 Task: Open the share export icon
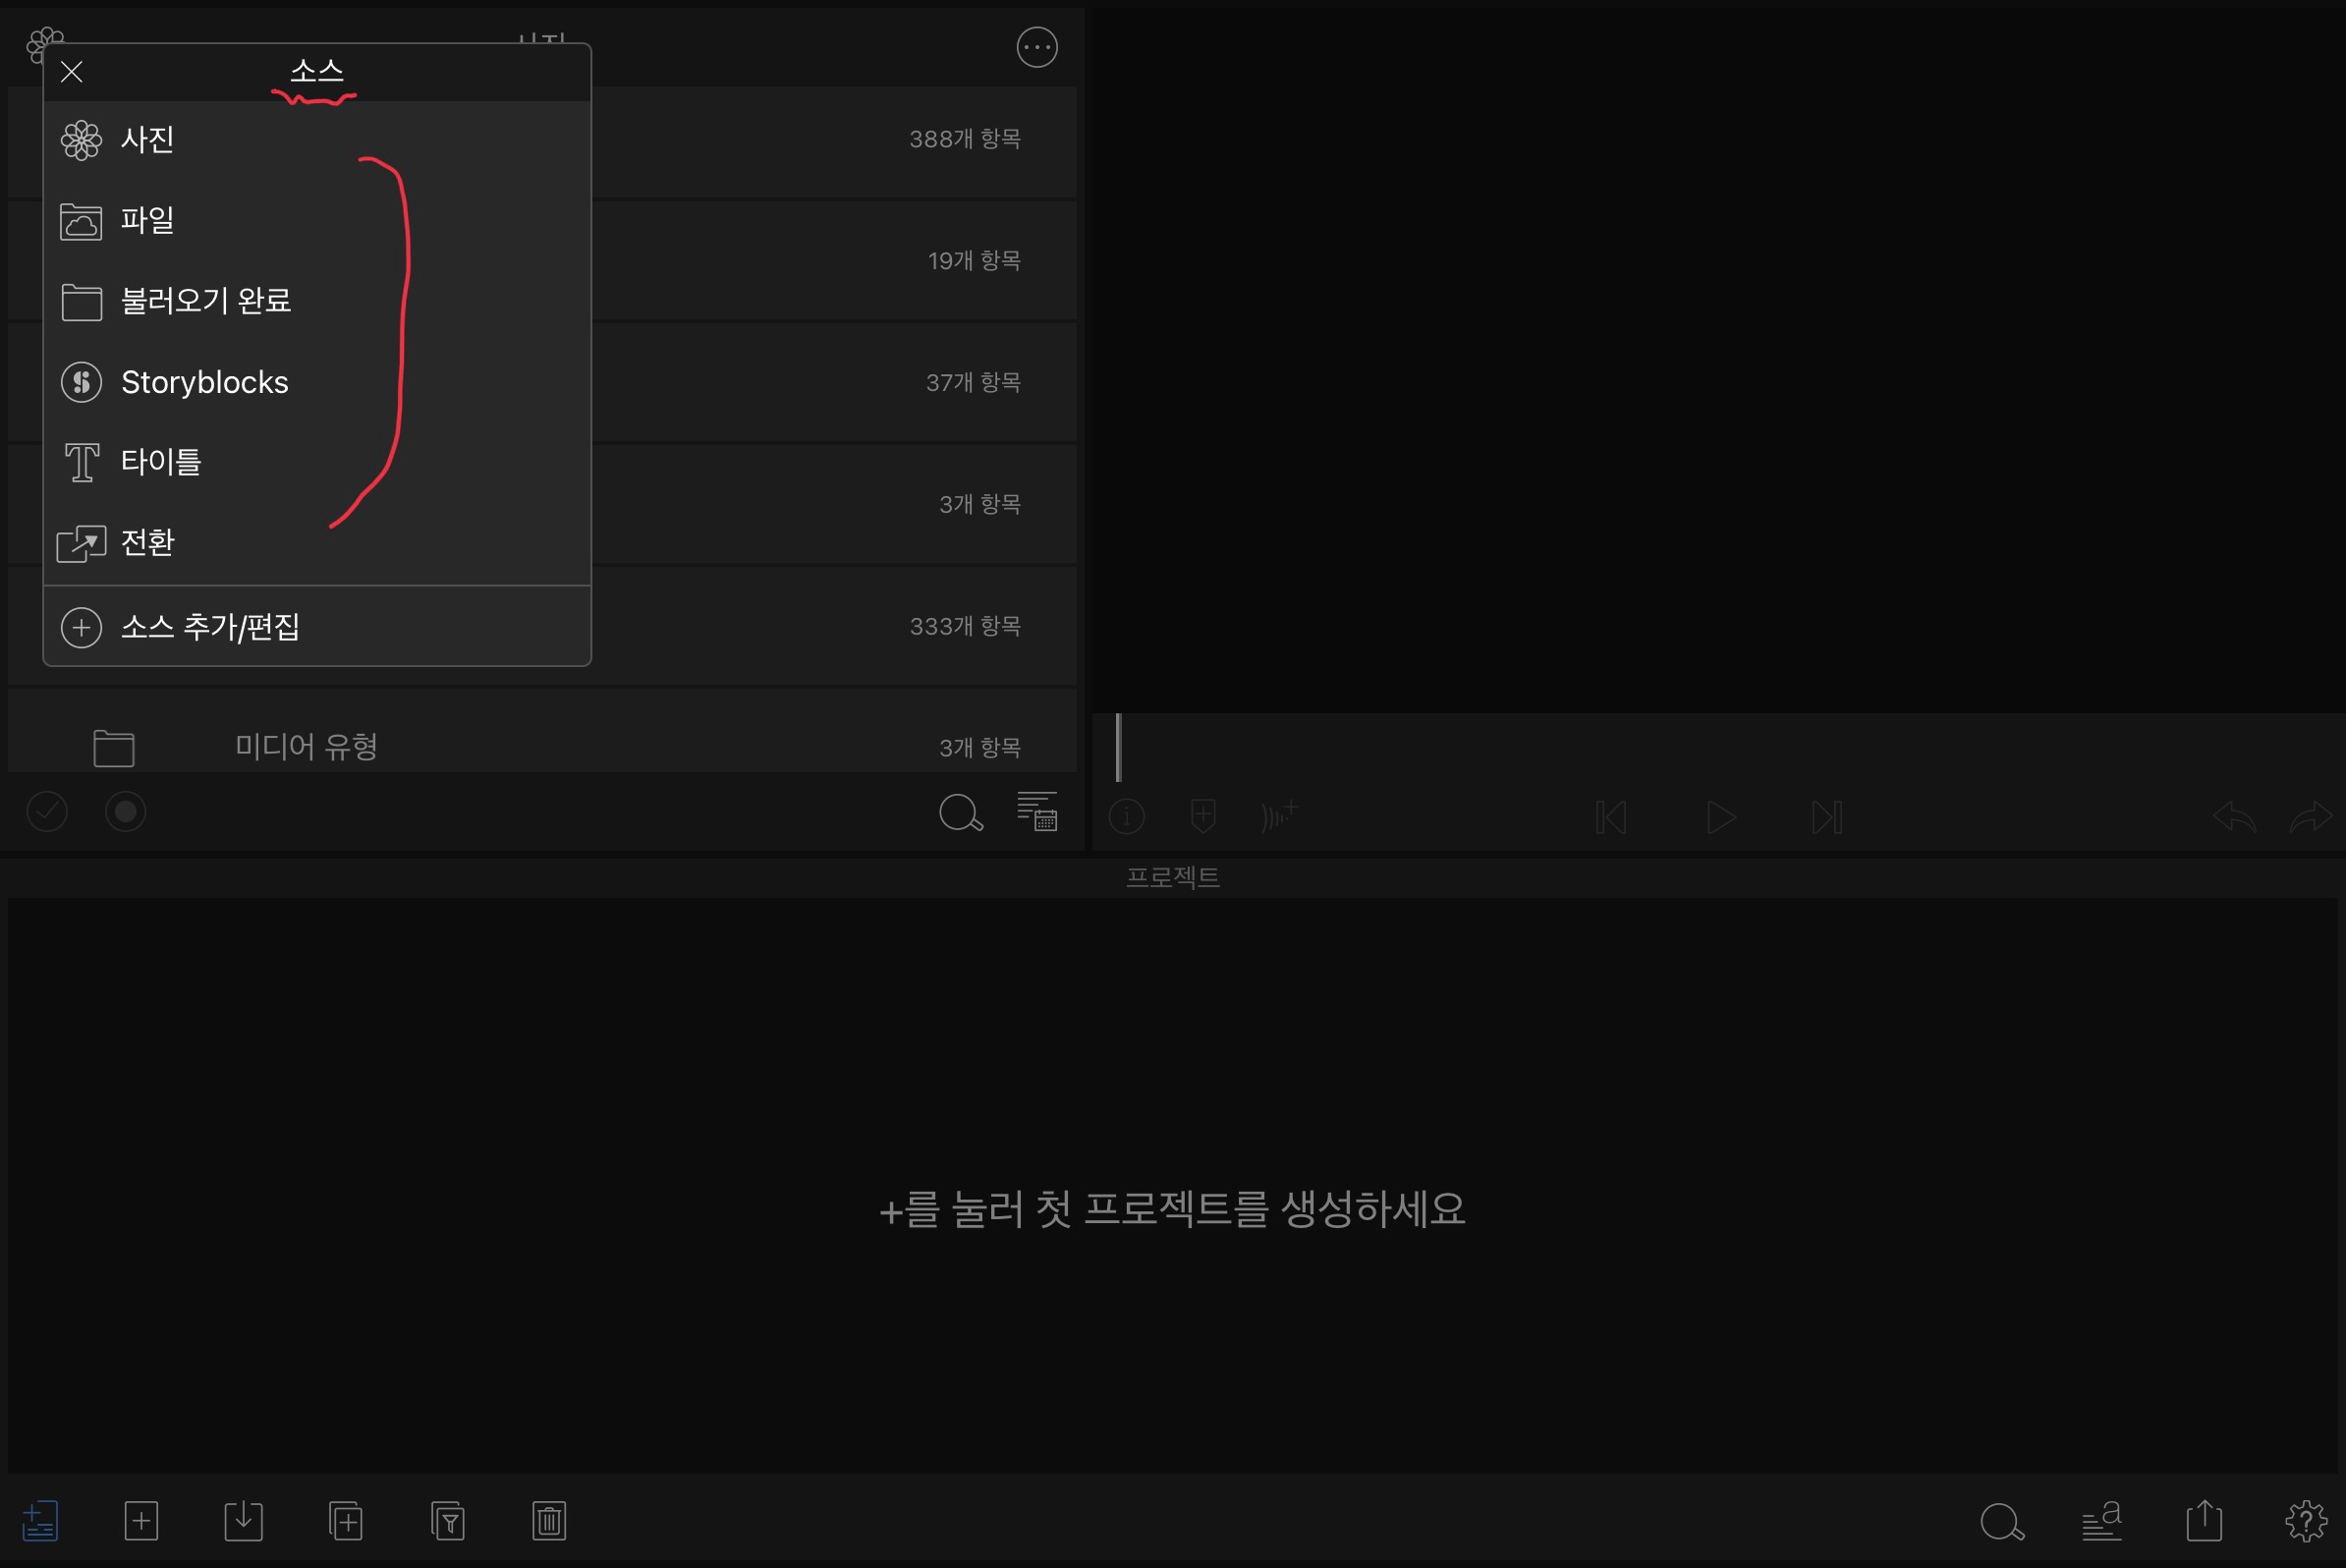click(x=2204, y=1521)
